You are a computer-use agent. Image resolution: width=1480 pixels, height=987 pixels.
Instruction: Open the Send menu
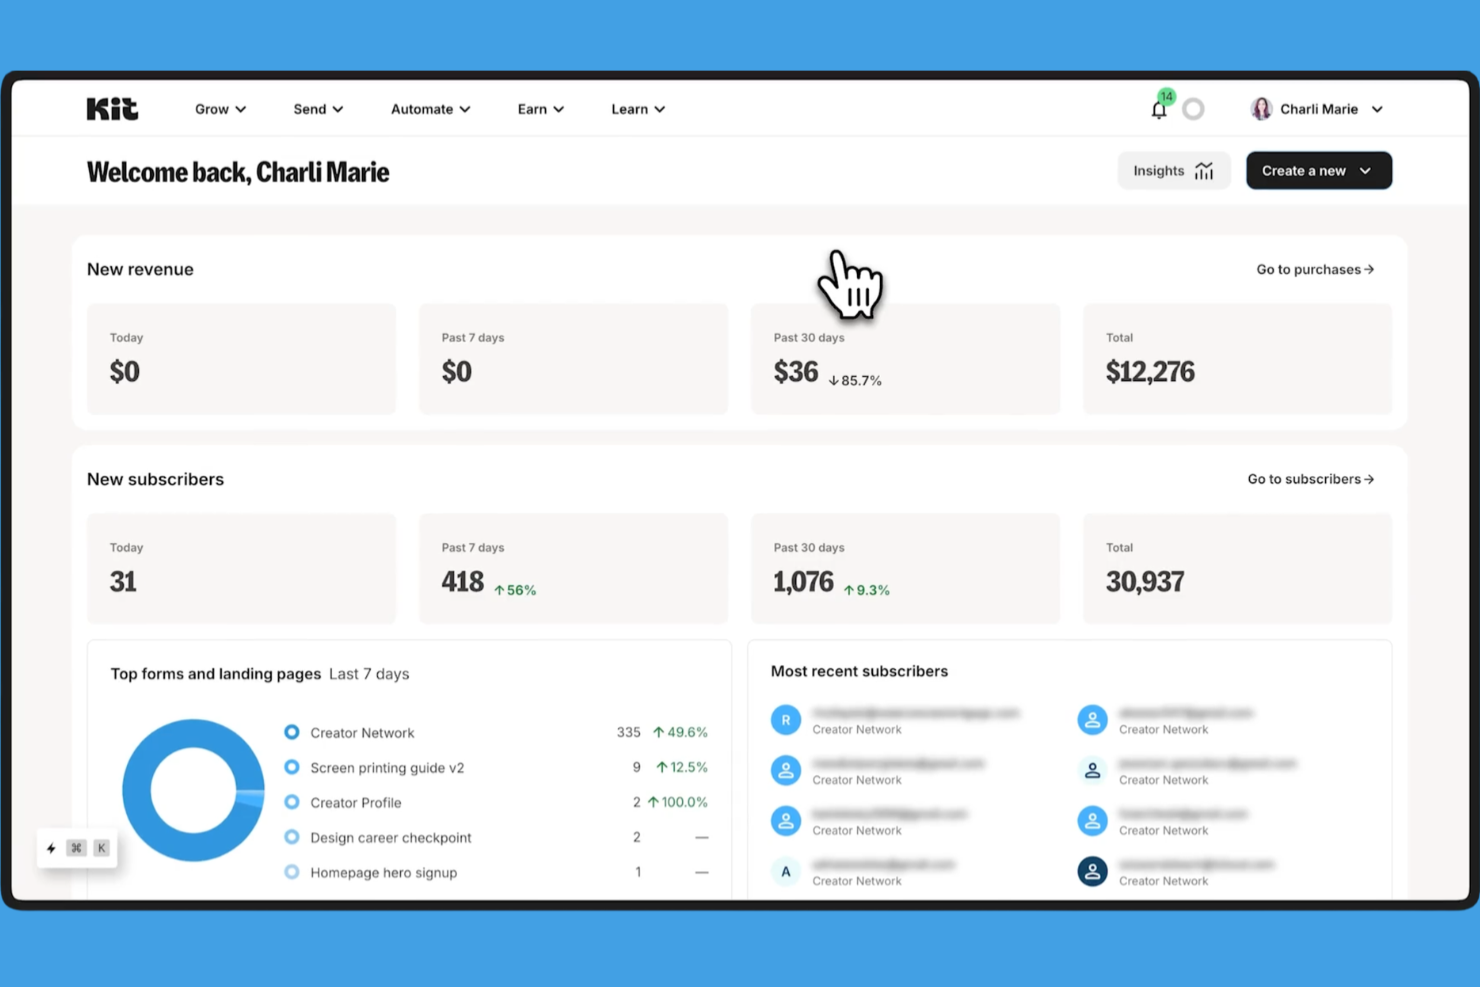(317, 109)
